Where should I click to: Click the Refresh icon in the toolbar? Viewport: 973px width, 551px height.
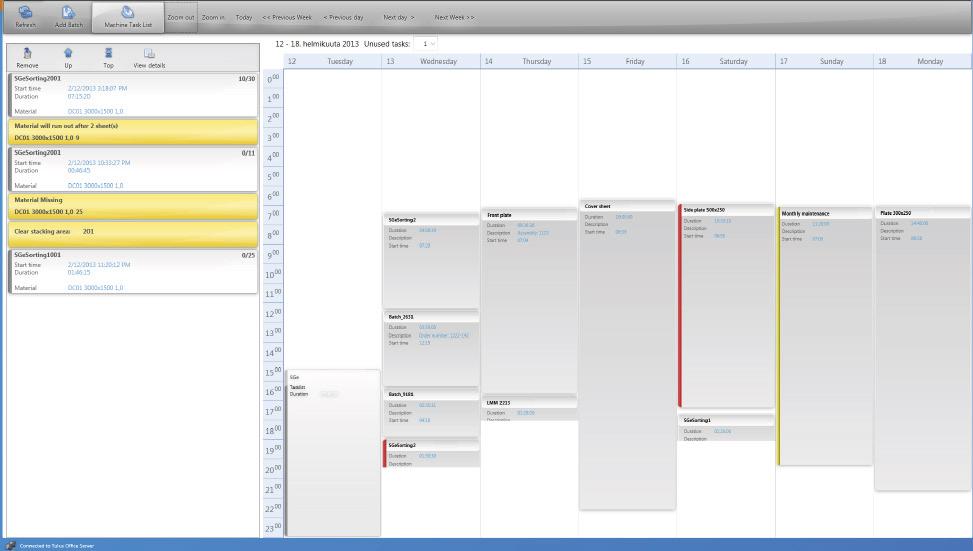point(26,13)
